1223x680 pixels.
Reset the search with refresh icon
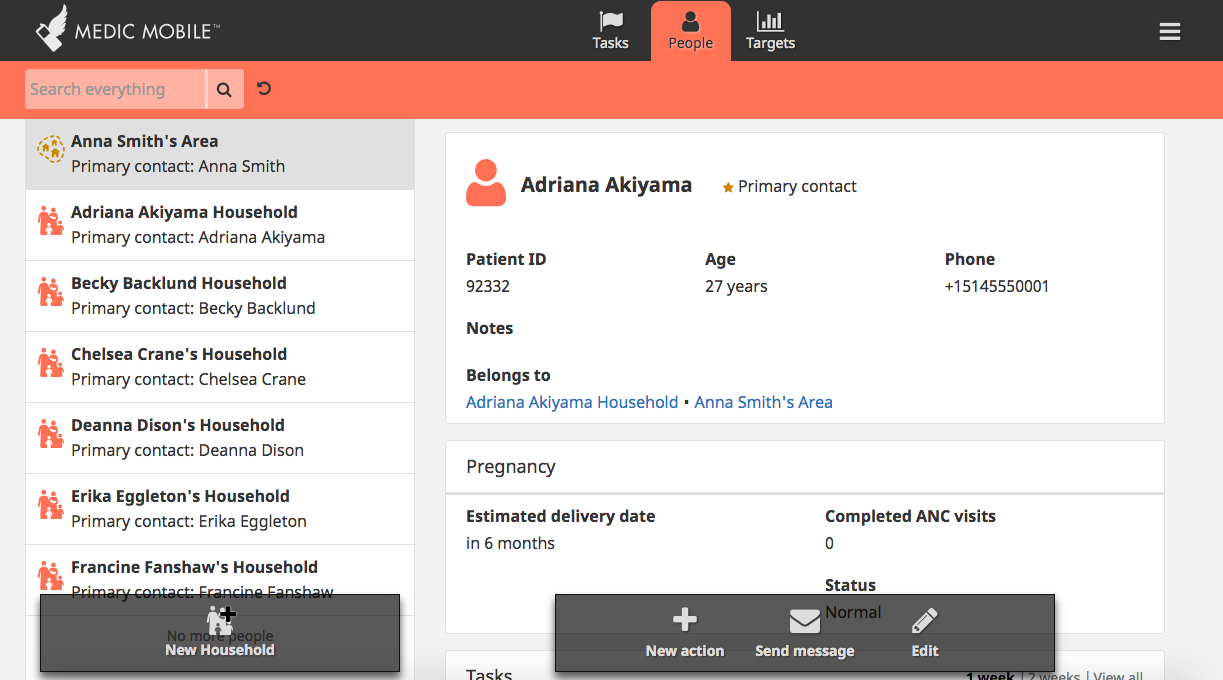264,89
